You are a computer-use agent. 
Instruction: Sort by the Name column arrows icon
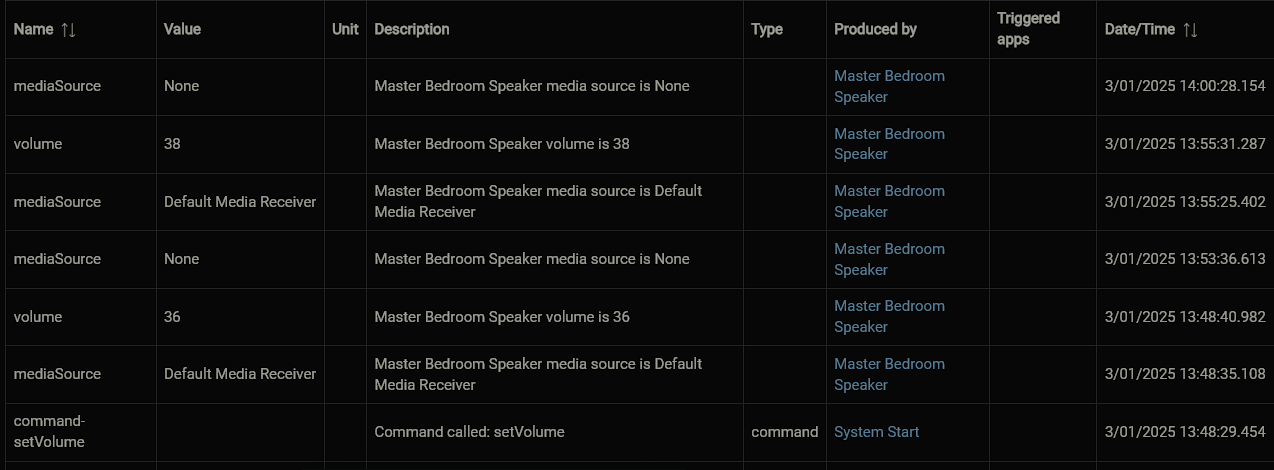[68, 30]
